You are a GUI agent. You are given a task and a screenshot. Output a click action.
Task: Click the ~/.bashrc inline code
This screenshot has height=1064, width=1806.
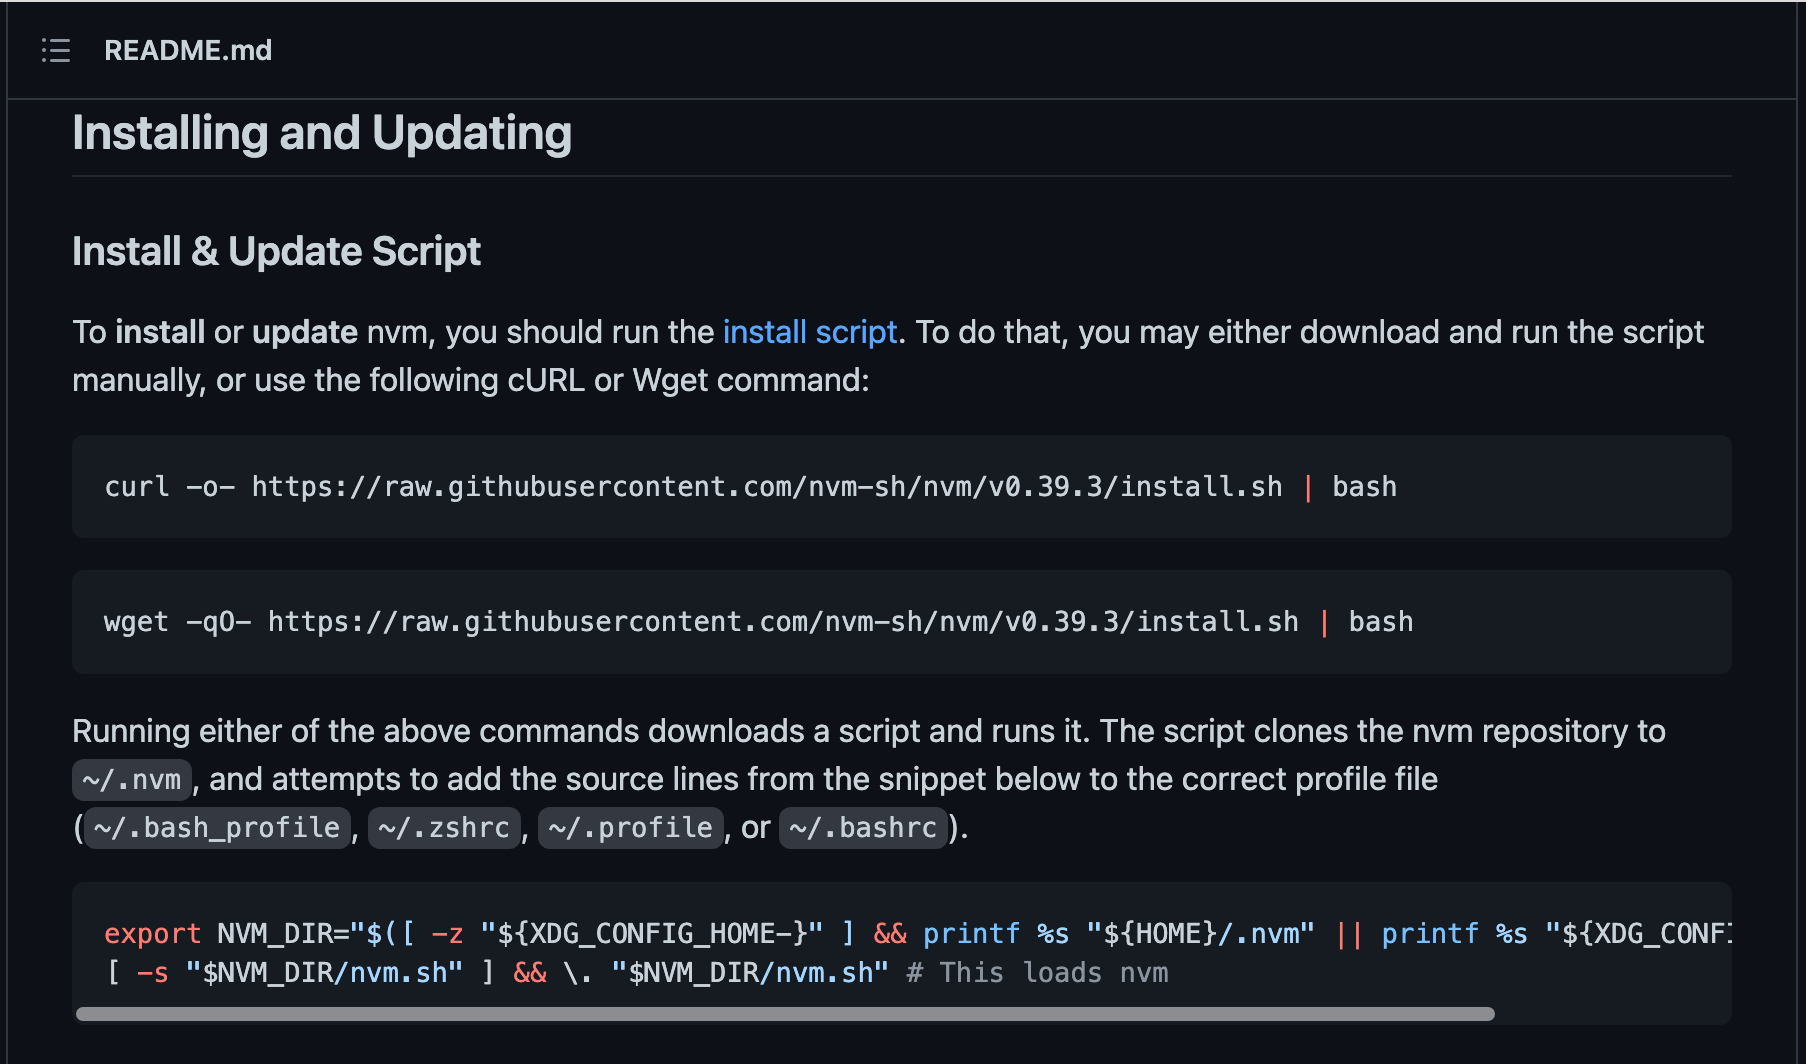[863, 828]
